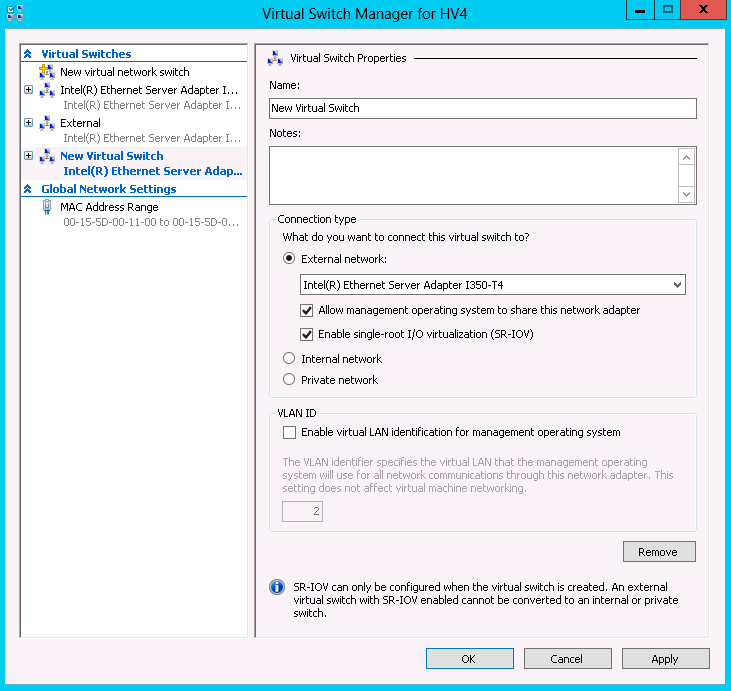
Task: Enable virtual LAN identification checkbox
Action: click(x=289, y=432)
